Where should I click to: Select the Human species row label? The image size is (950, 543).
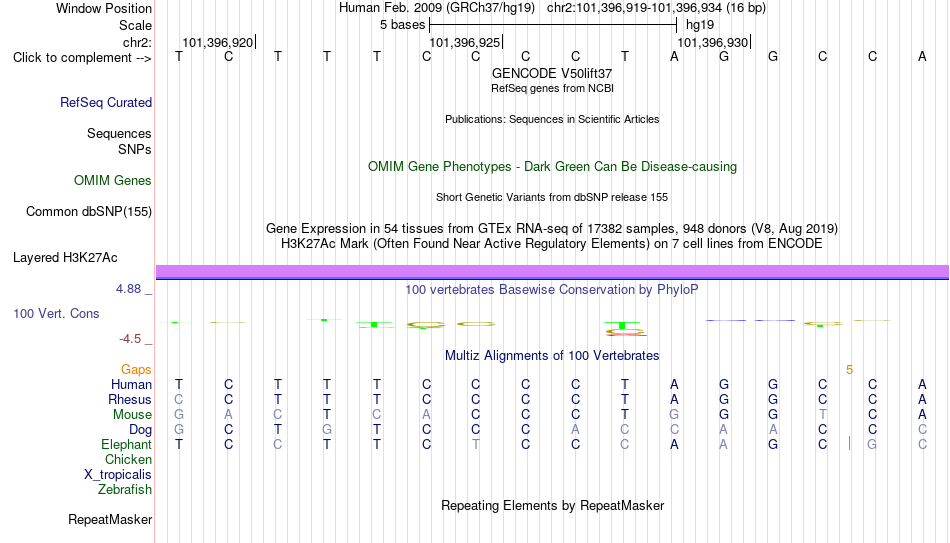click(x=131, y=385)
